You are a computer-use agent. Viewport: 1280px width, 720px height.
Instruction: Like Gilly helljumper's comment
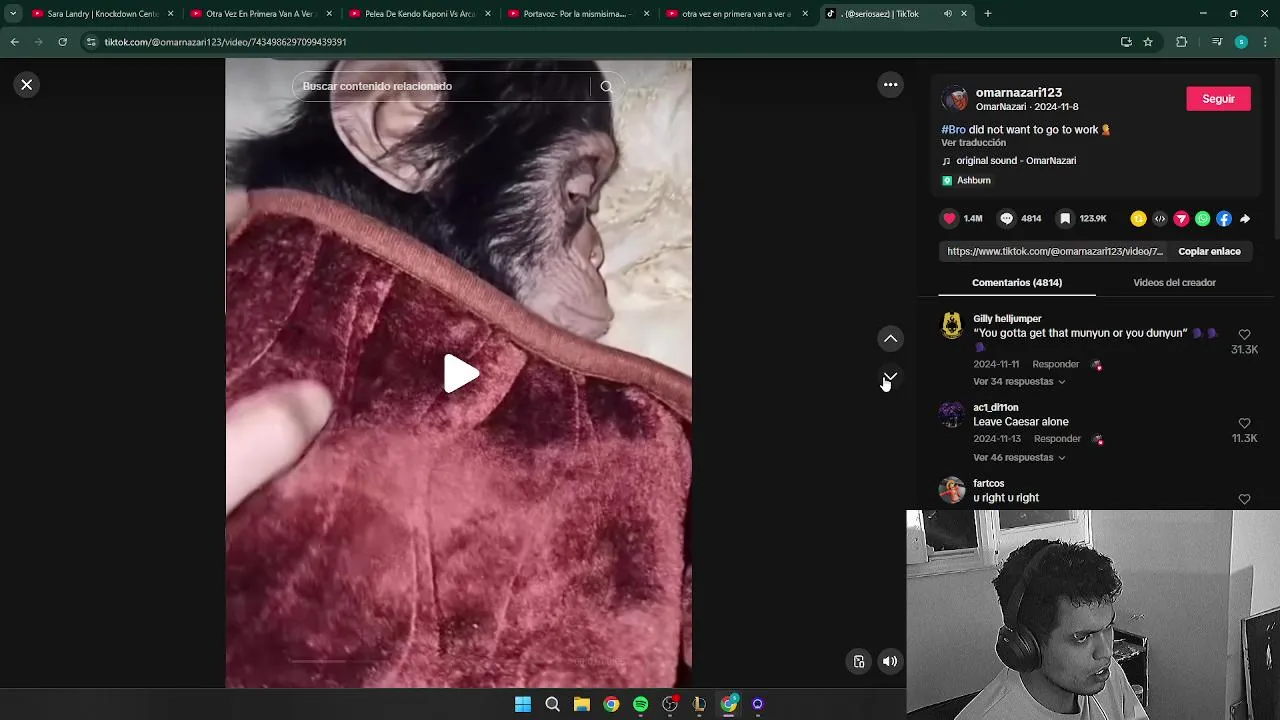coord(1244,335)
